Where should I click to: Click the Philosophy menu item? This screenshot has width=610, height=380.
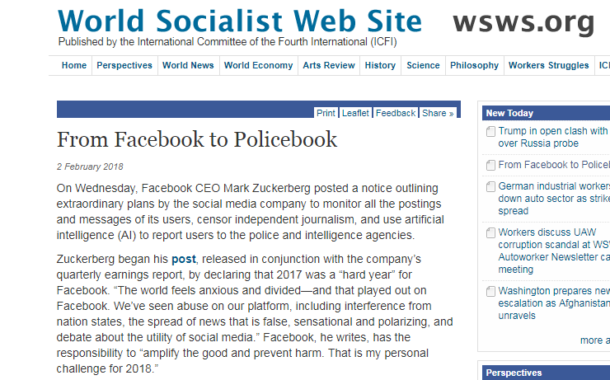click(475, 65)
